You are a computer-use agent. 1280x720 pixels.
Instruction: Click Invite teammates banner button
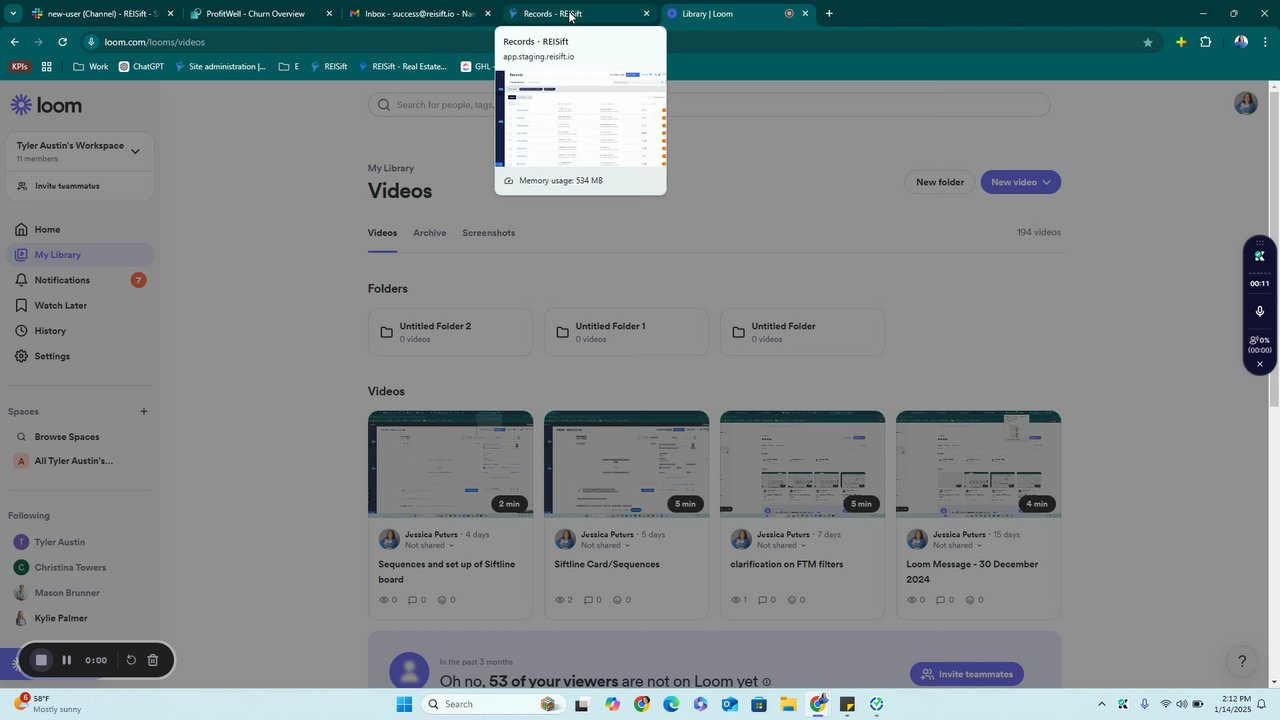click(967, 674)
